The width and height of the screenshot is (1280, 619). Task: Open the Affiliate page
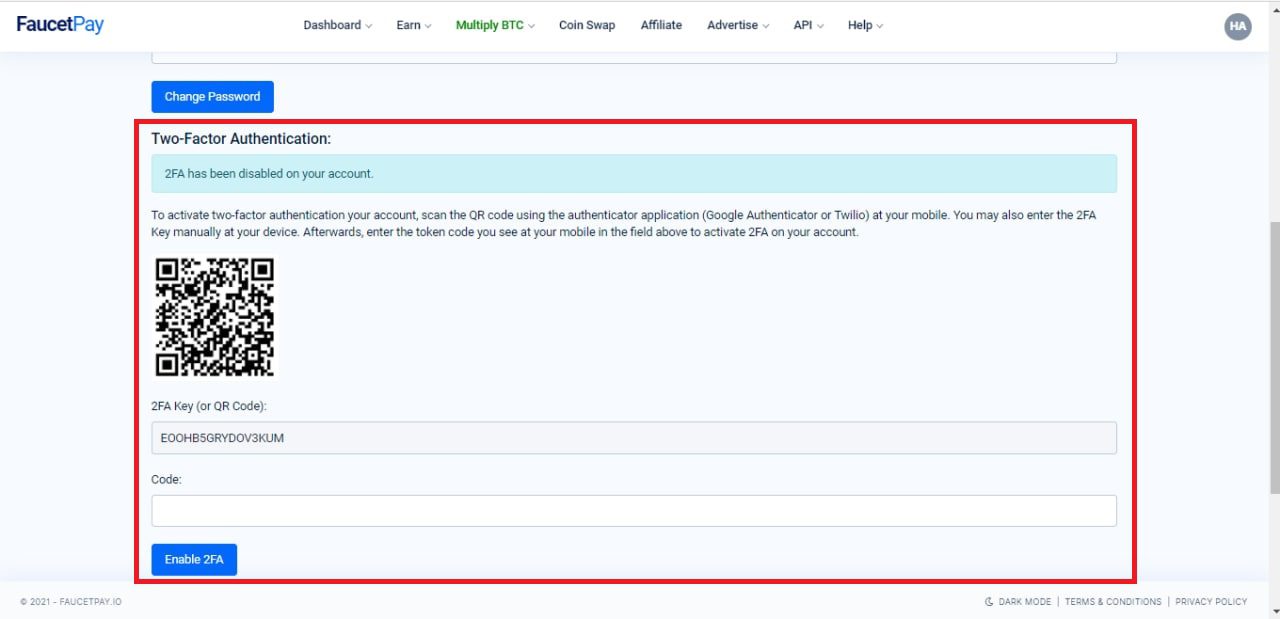pyautogui.click(x=661, y=25)
